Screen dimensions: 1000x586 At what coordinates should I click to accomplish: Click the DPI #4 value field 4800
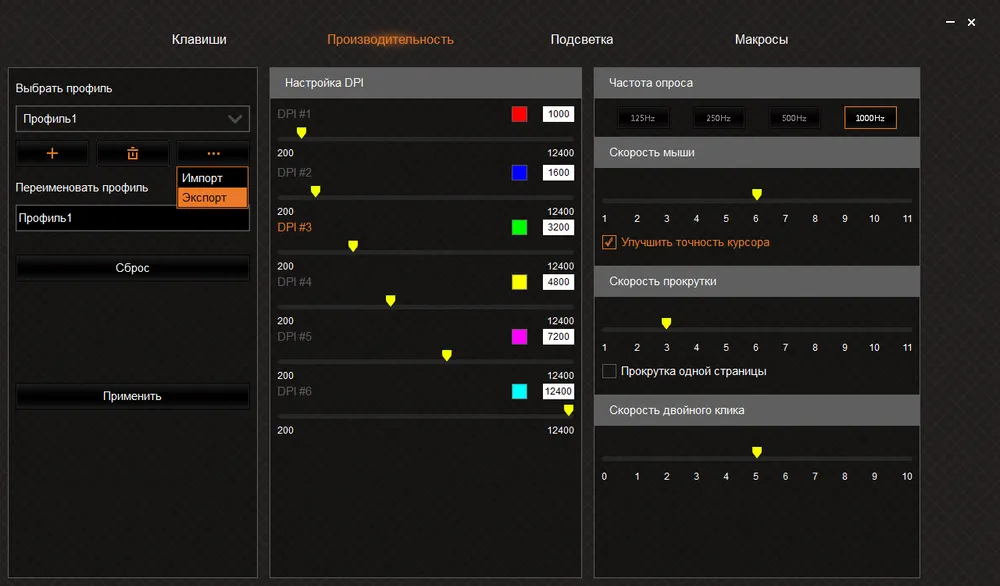[x=558, y=282]
